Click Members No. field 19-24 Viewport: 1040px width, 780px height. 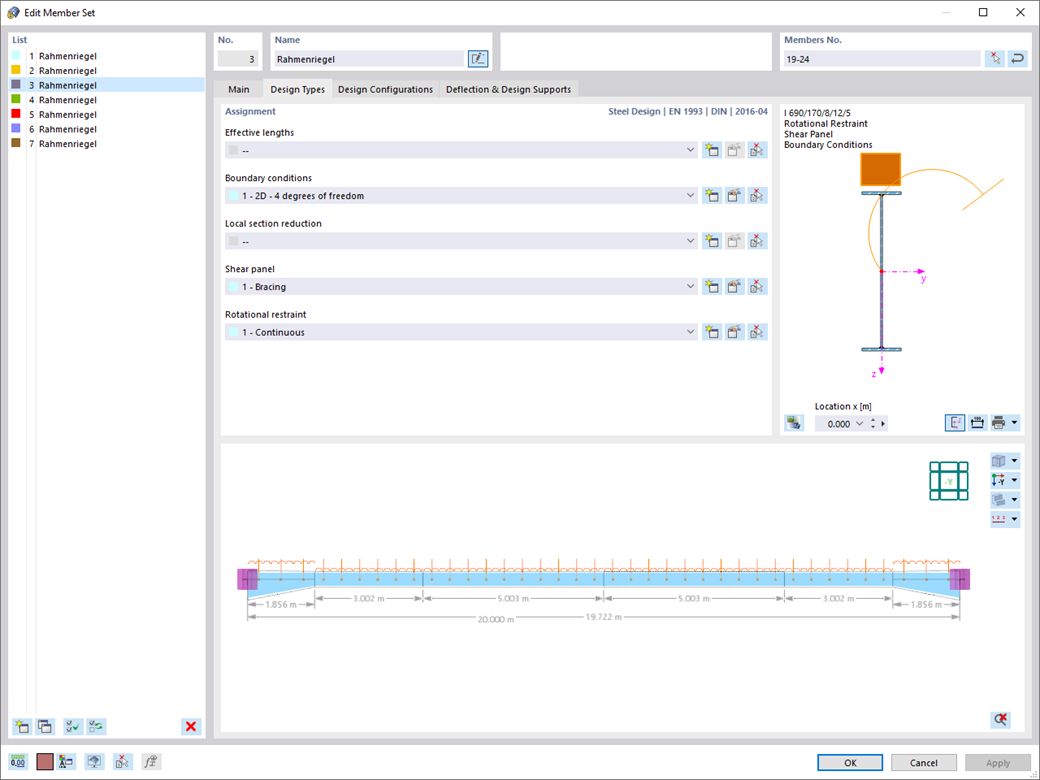coord(881,59)
